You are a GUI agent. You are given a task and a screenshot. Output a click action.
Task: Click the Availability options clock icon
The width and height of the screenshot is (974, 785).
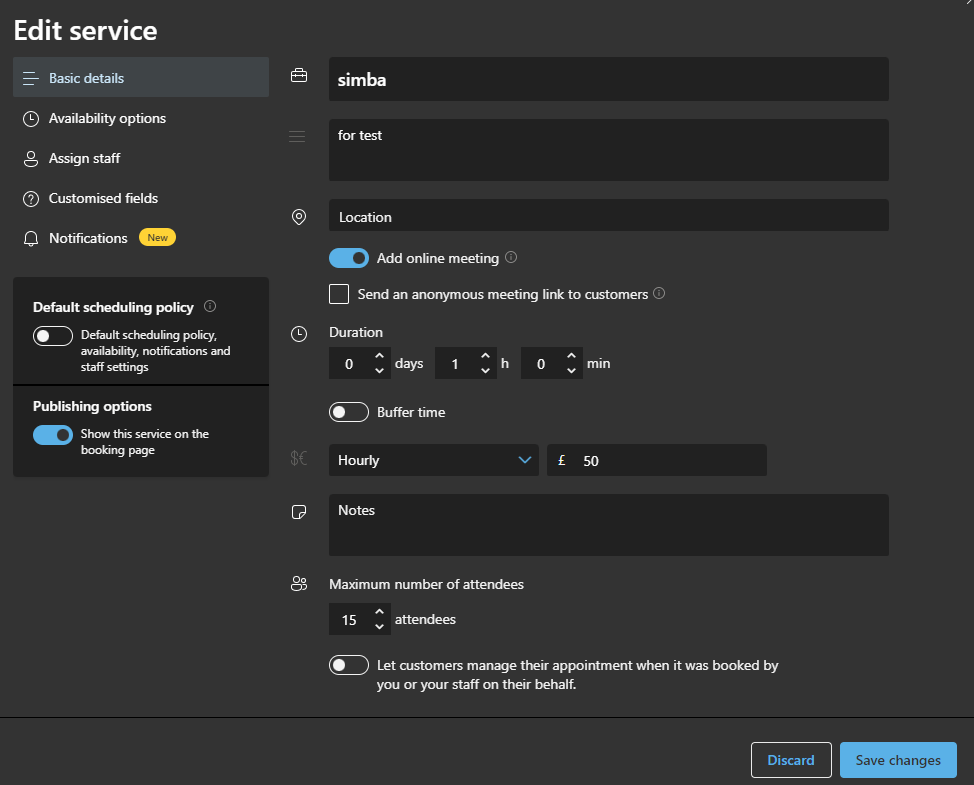pyautogui.click(x=30, y=119)
